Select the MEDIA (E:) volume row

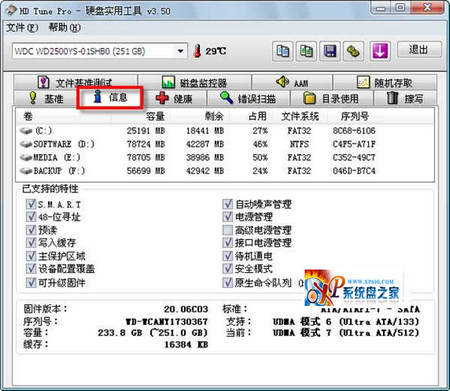coord(225,157)
